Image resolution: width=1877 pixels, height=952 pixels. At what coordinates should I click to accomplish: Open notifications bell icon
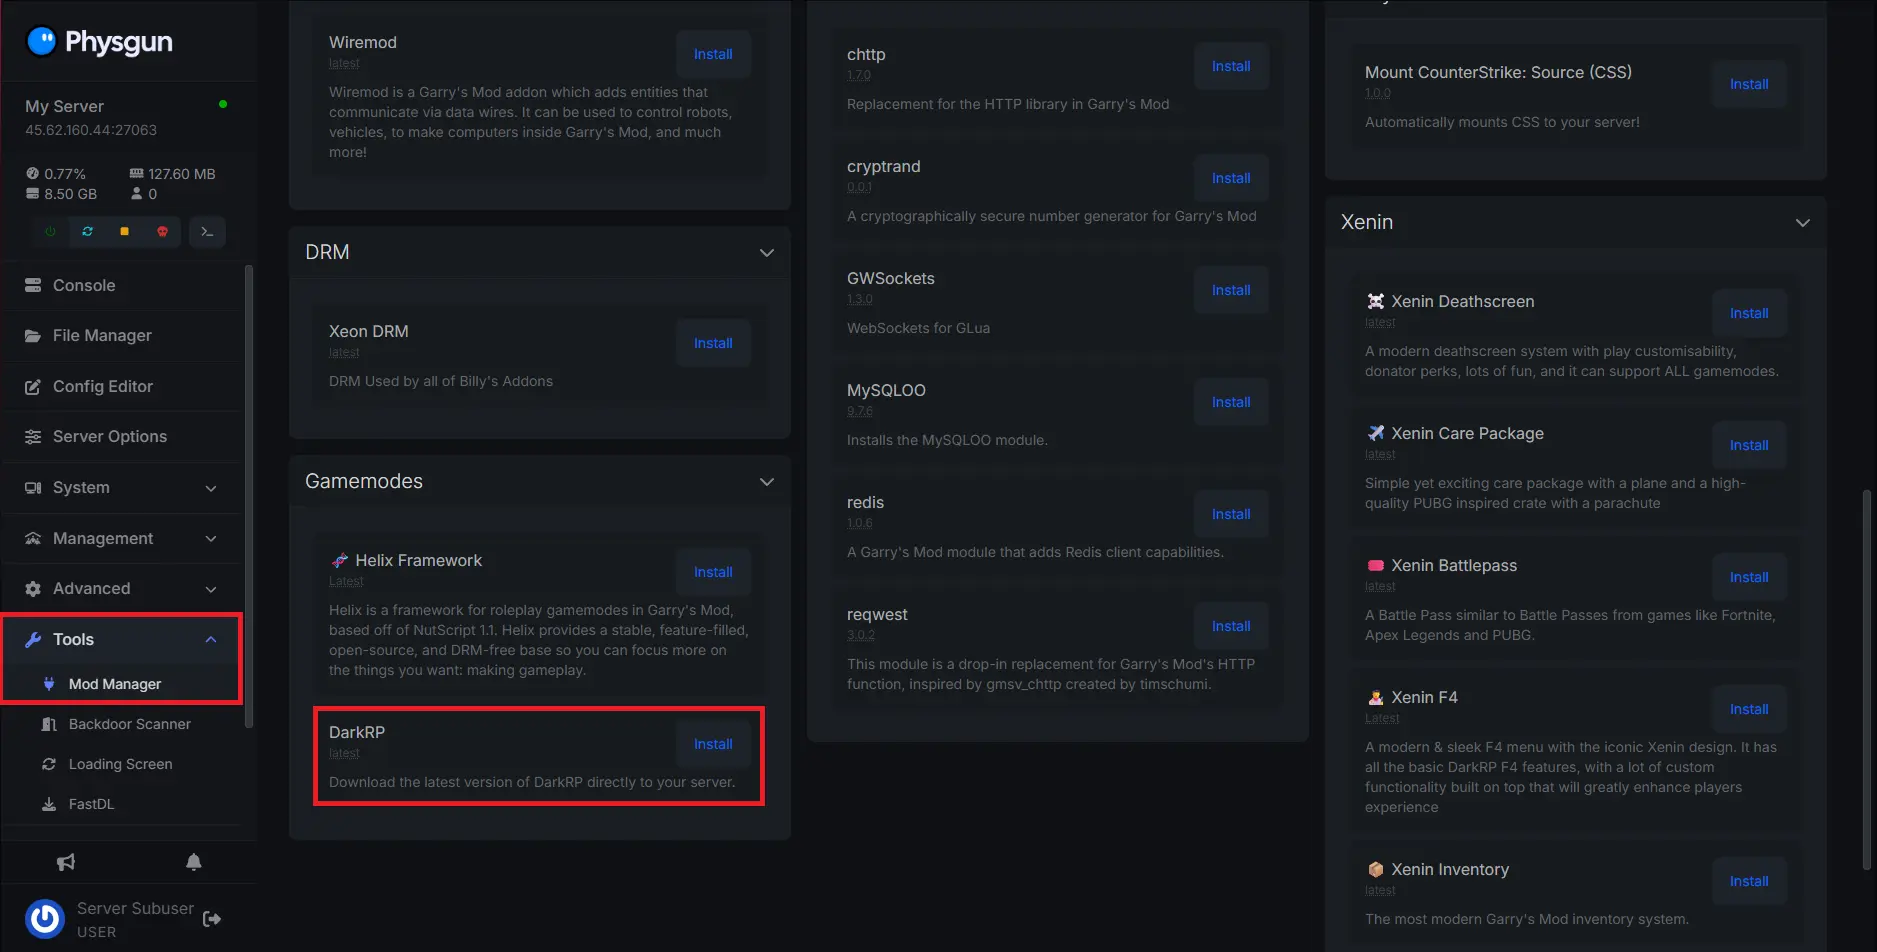pos(194,862)
